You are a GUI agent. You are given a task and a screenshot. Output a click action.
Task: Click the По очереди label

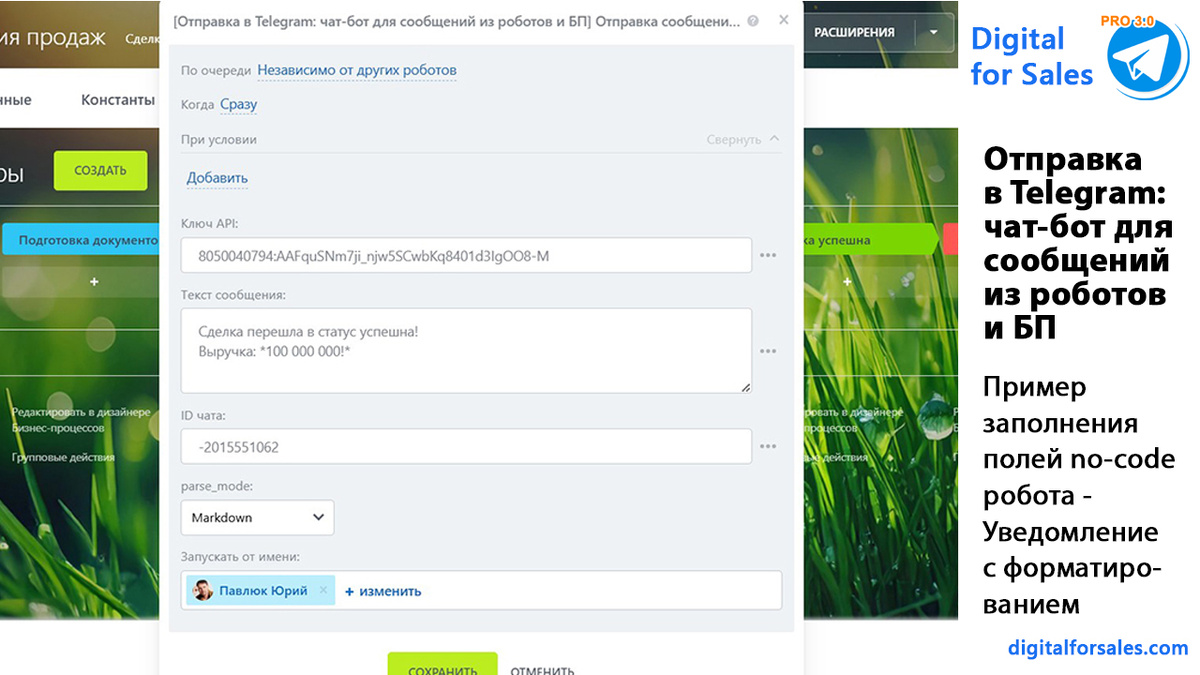[x=216, y=71]
